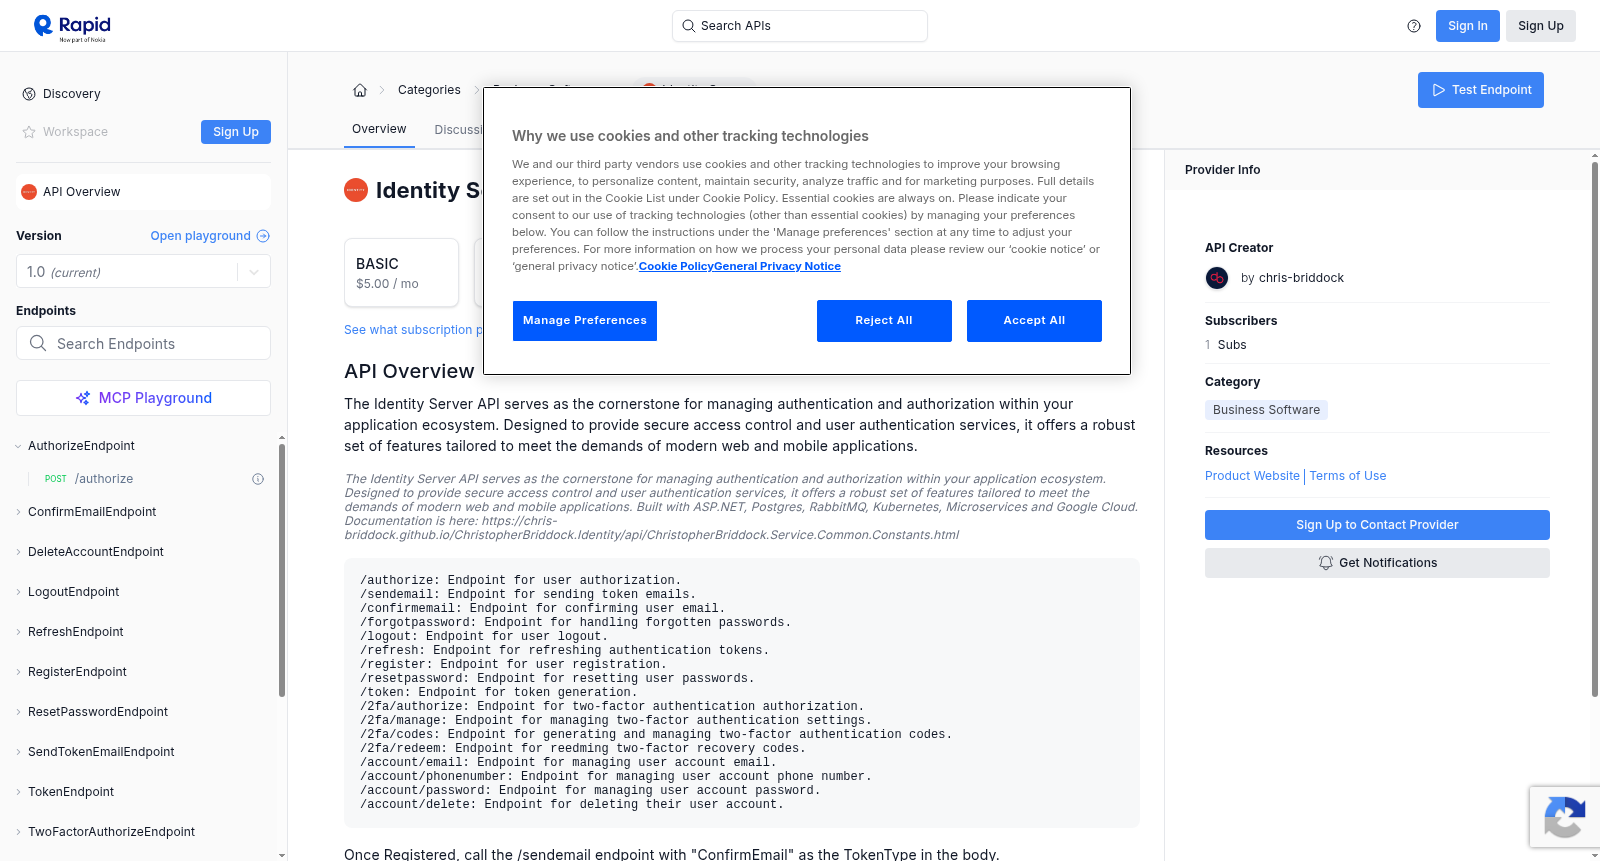Click Sign In in the header

point(1468,26)
